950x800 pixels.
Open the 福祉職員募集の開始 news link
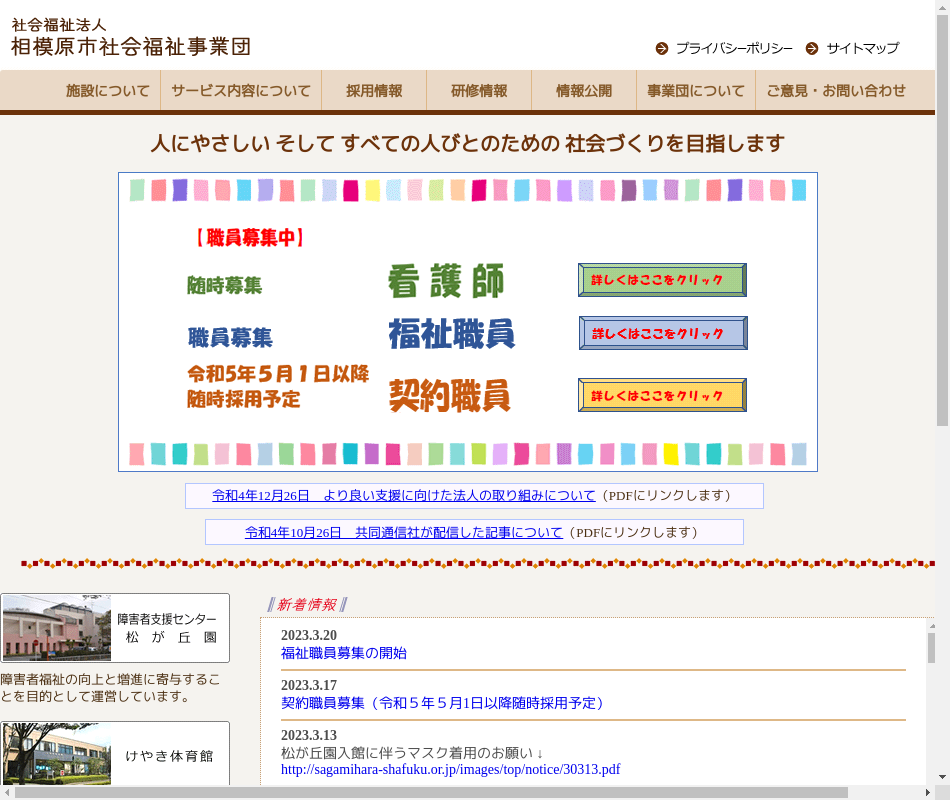point(344,653)
